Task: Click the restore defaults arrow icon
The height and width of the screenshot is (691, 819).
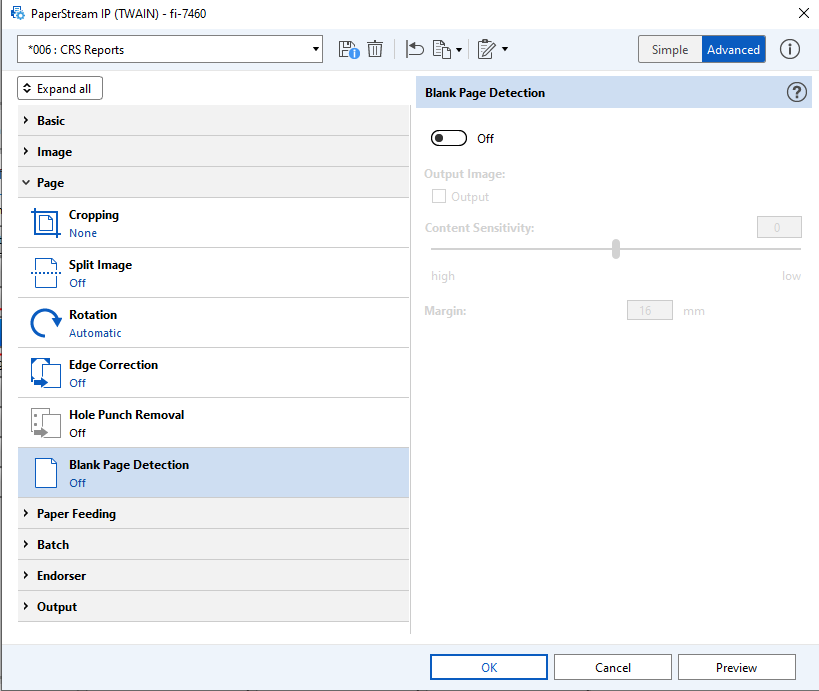Action: click(x=415, y=49)
